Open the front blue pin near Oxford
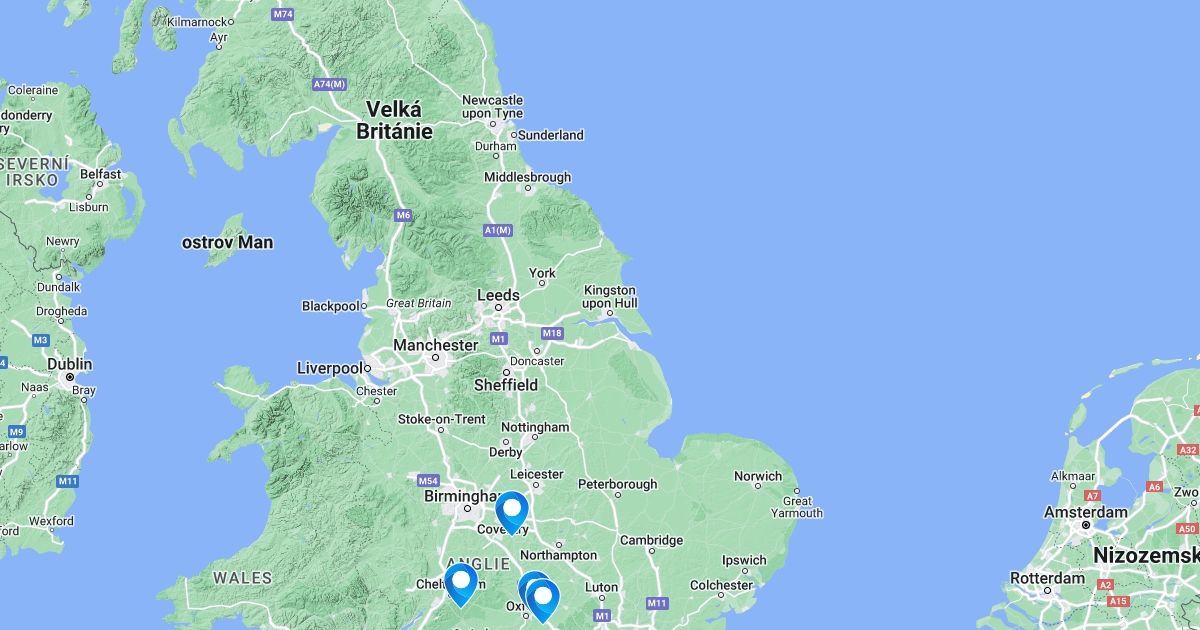Viewport: 1200px width, 630px height. 543,600
